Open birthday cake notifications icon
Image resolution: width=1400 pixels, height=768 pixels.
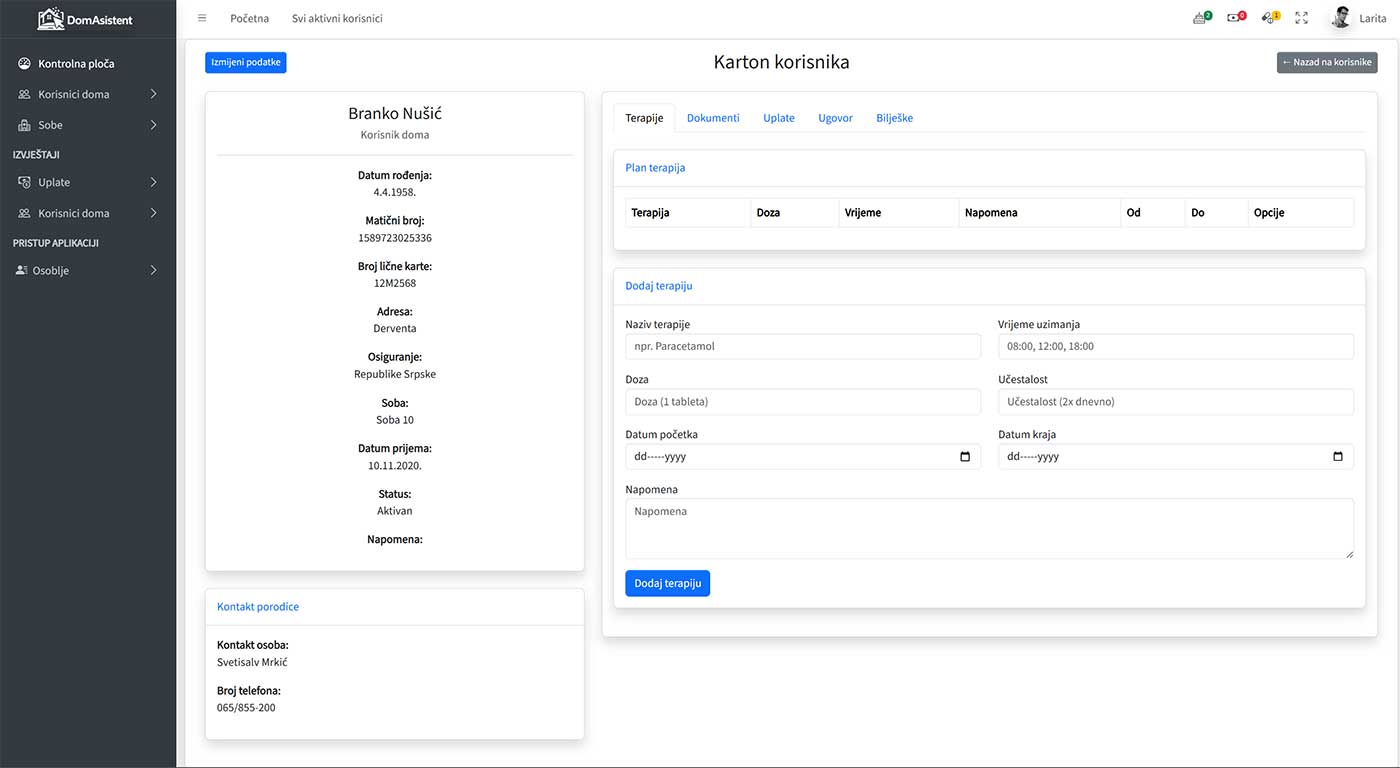[1200, 18]
